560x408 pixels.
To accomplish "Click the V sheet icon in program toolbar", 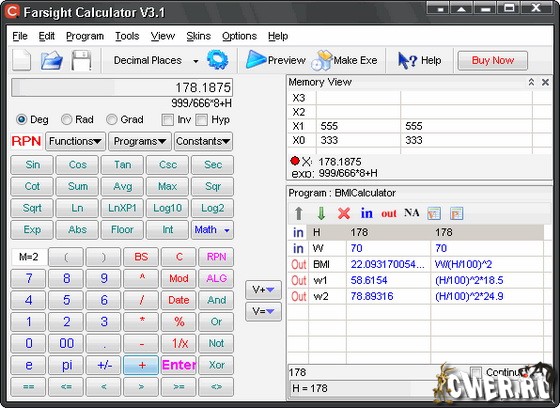I will [434, 213].
